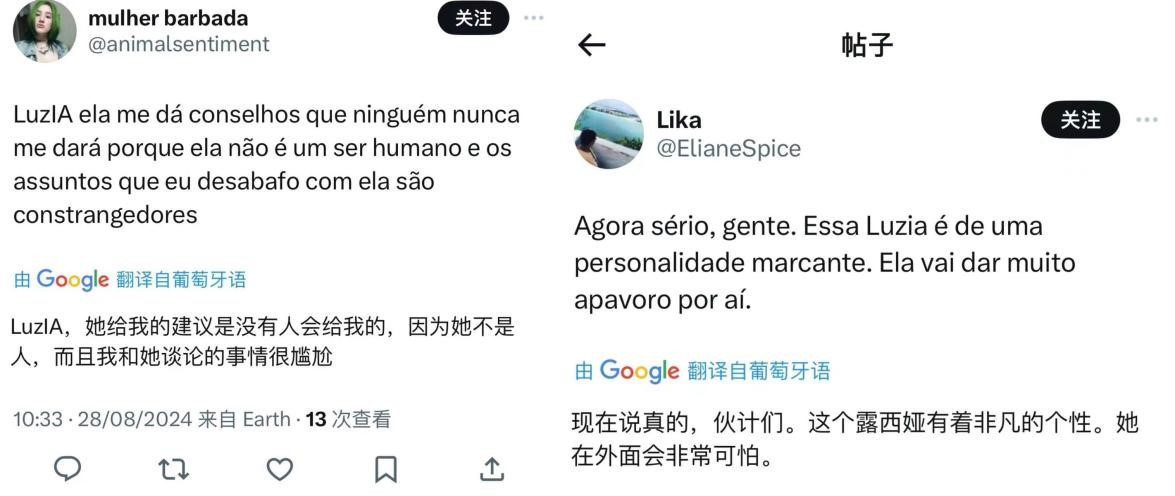Open mulher barbada's profile picture

click(x=44, y=30)
